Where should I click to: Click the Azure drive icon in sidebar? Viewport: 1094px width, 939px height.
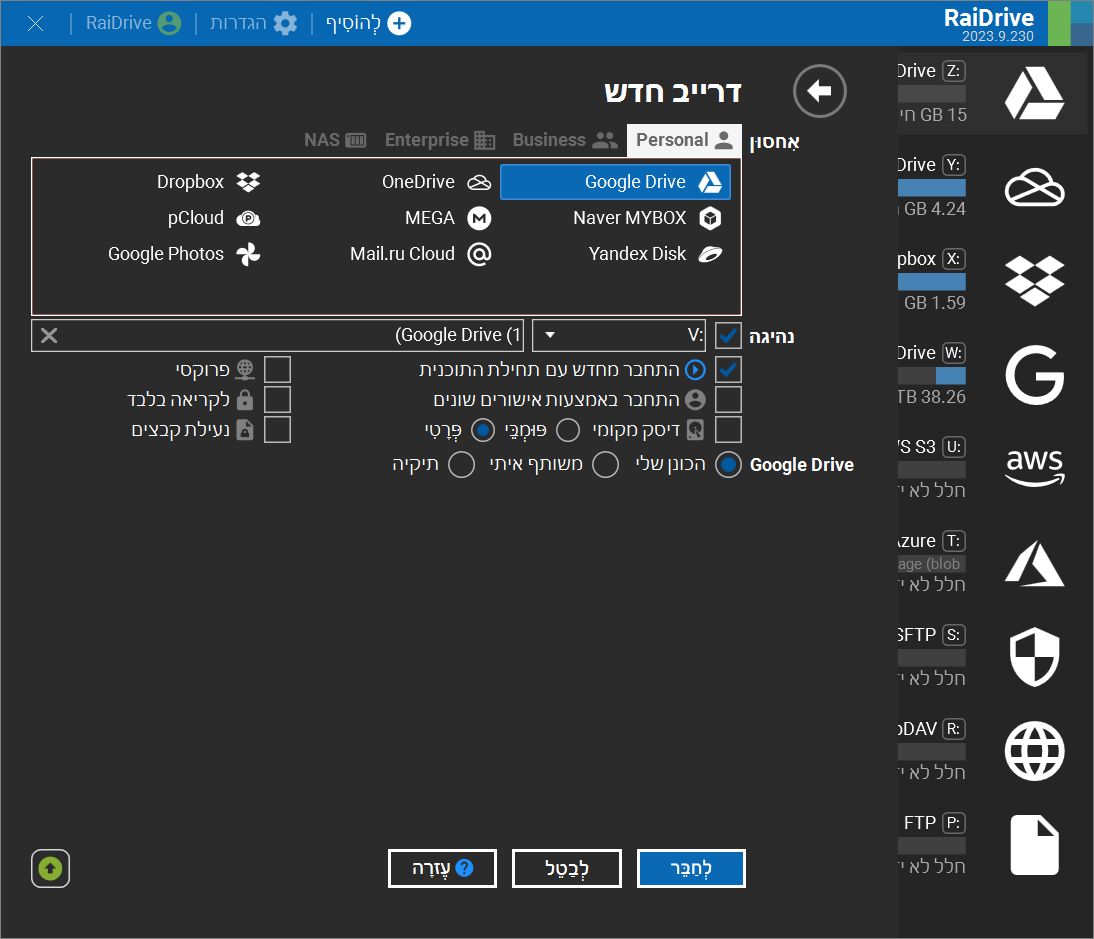pos(1034,560)
